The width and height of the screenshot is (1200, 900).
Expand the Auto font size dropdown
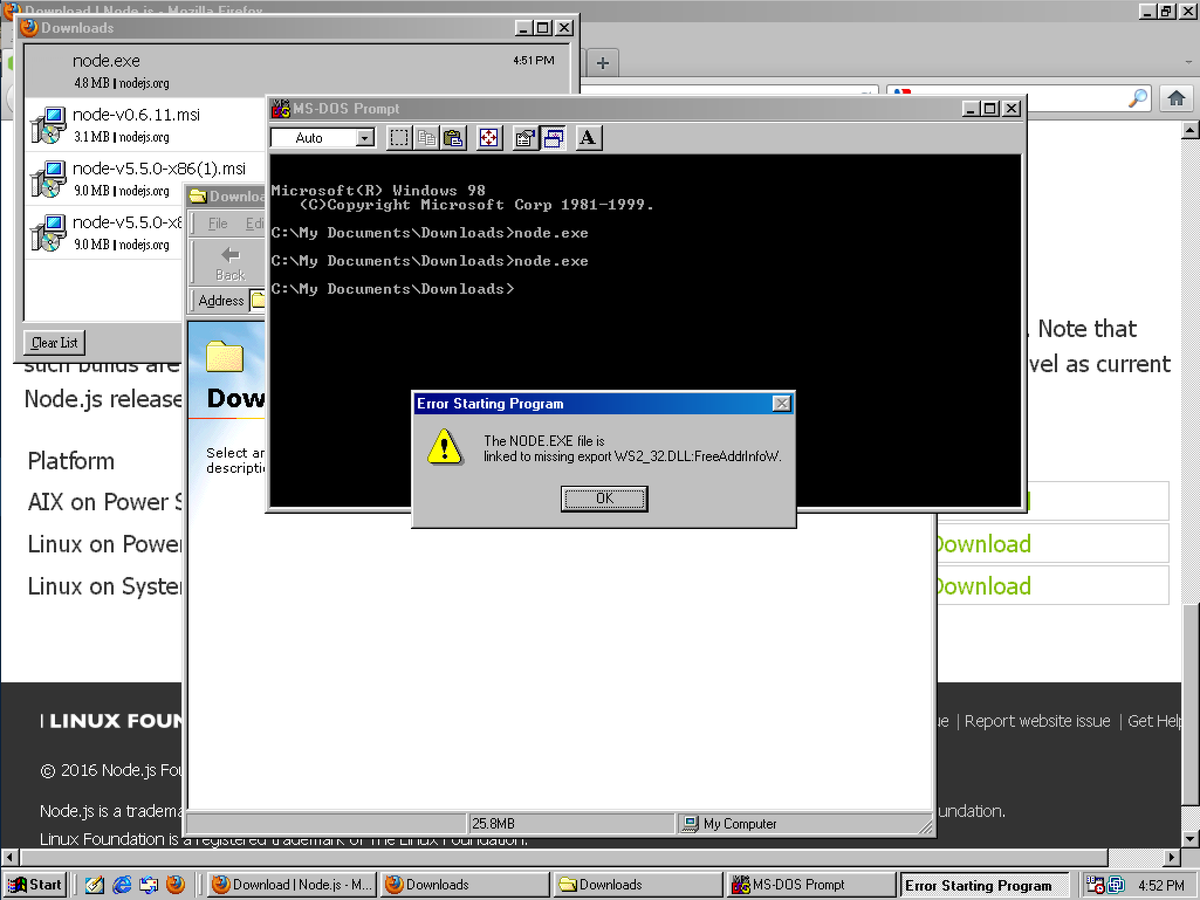[365, 138]
